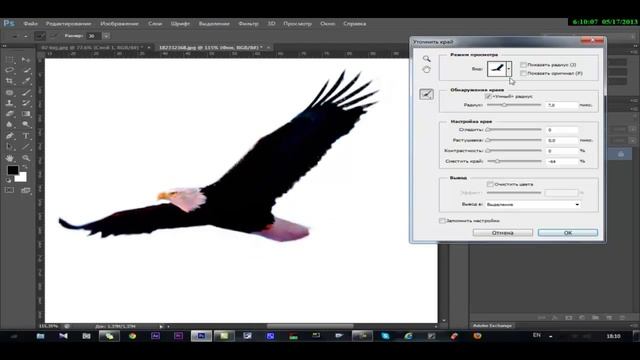Open the Размер brush size dropdown
Viewport: 640px width, 360px height.
(x=106, y=36)
